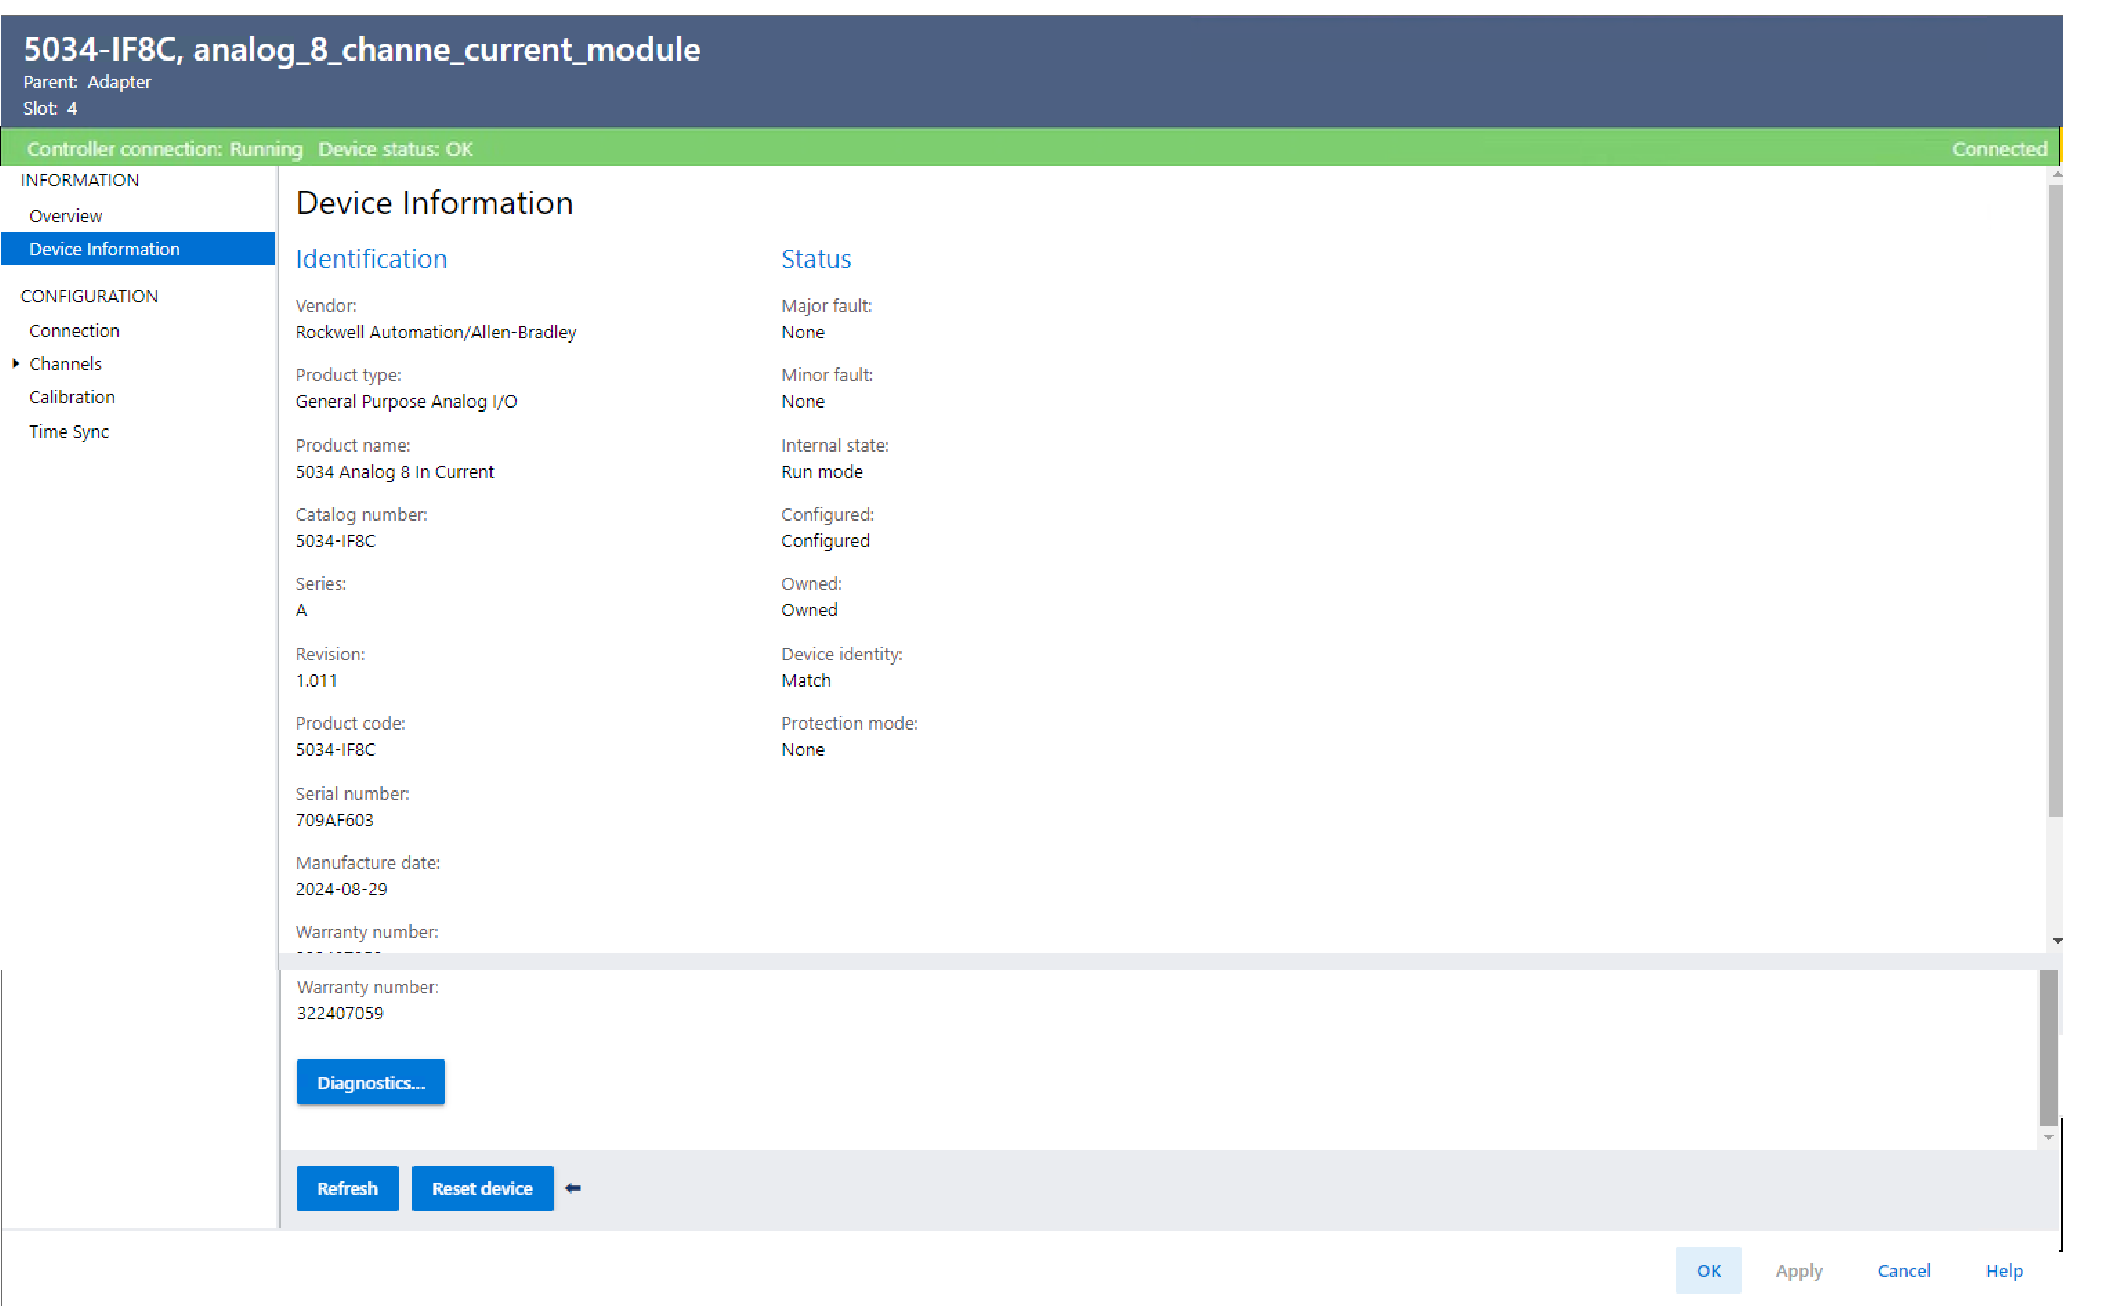Screen dimensions: 2103x1314
Task: Click the revision value 1.011
Action: click(317, 681)
